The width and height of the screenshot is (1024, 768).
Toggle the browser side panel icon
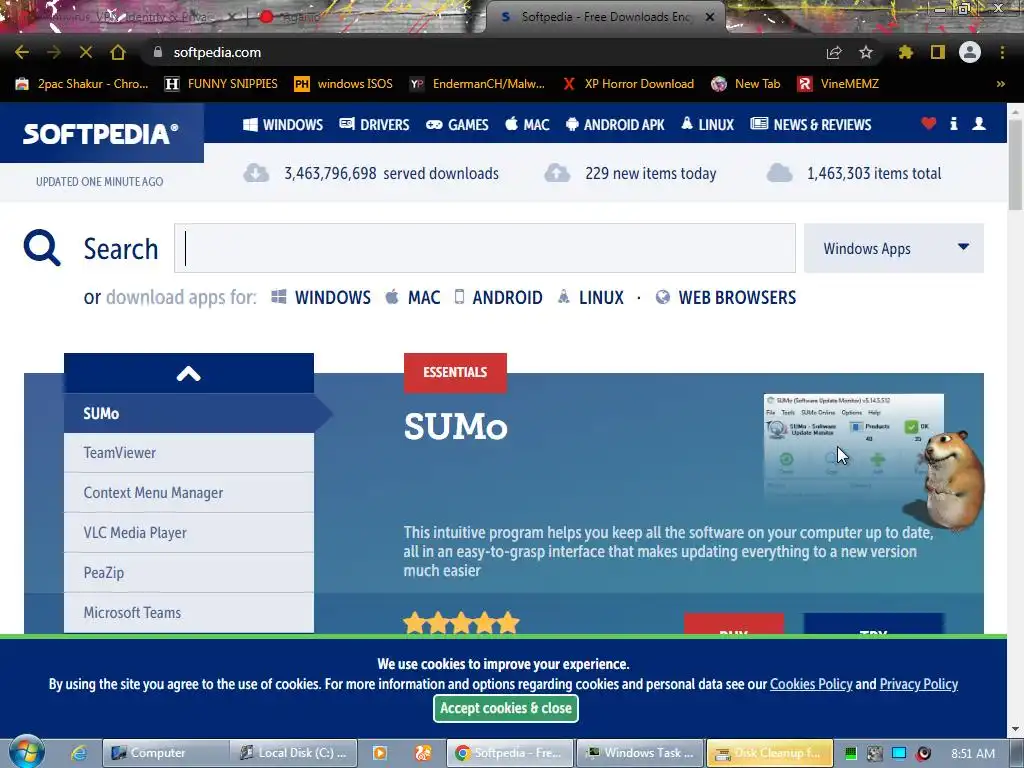(938, 52)
